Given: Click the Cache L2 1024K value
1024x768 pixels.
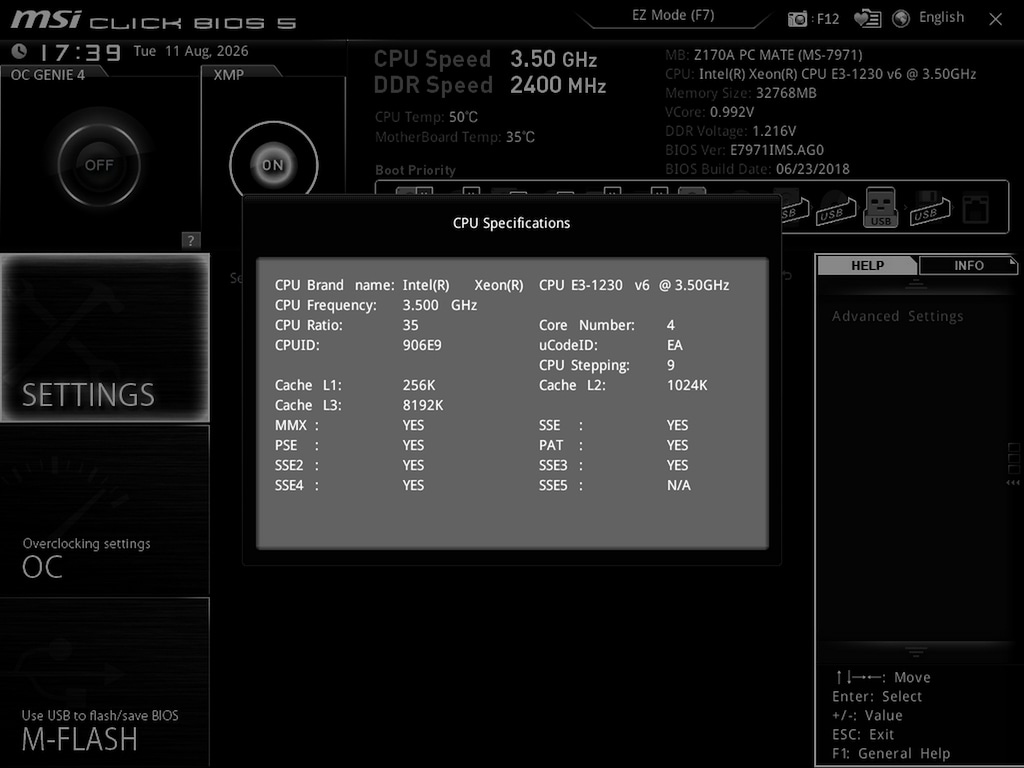Looking at the screenshot, I should coord(686,385).
